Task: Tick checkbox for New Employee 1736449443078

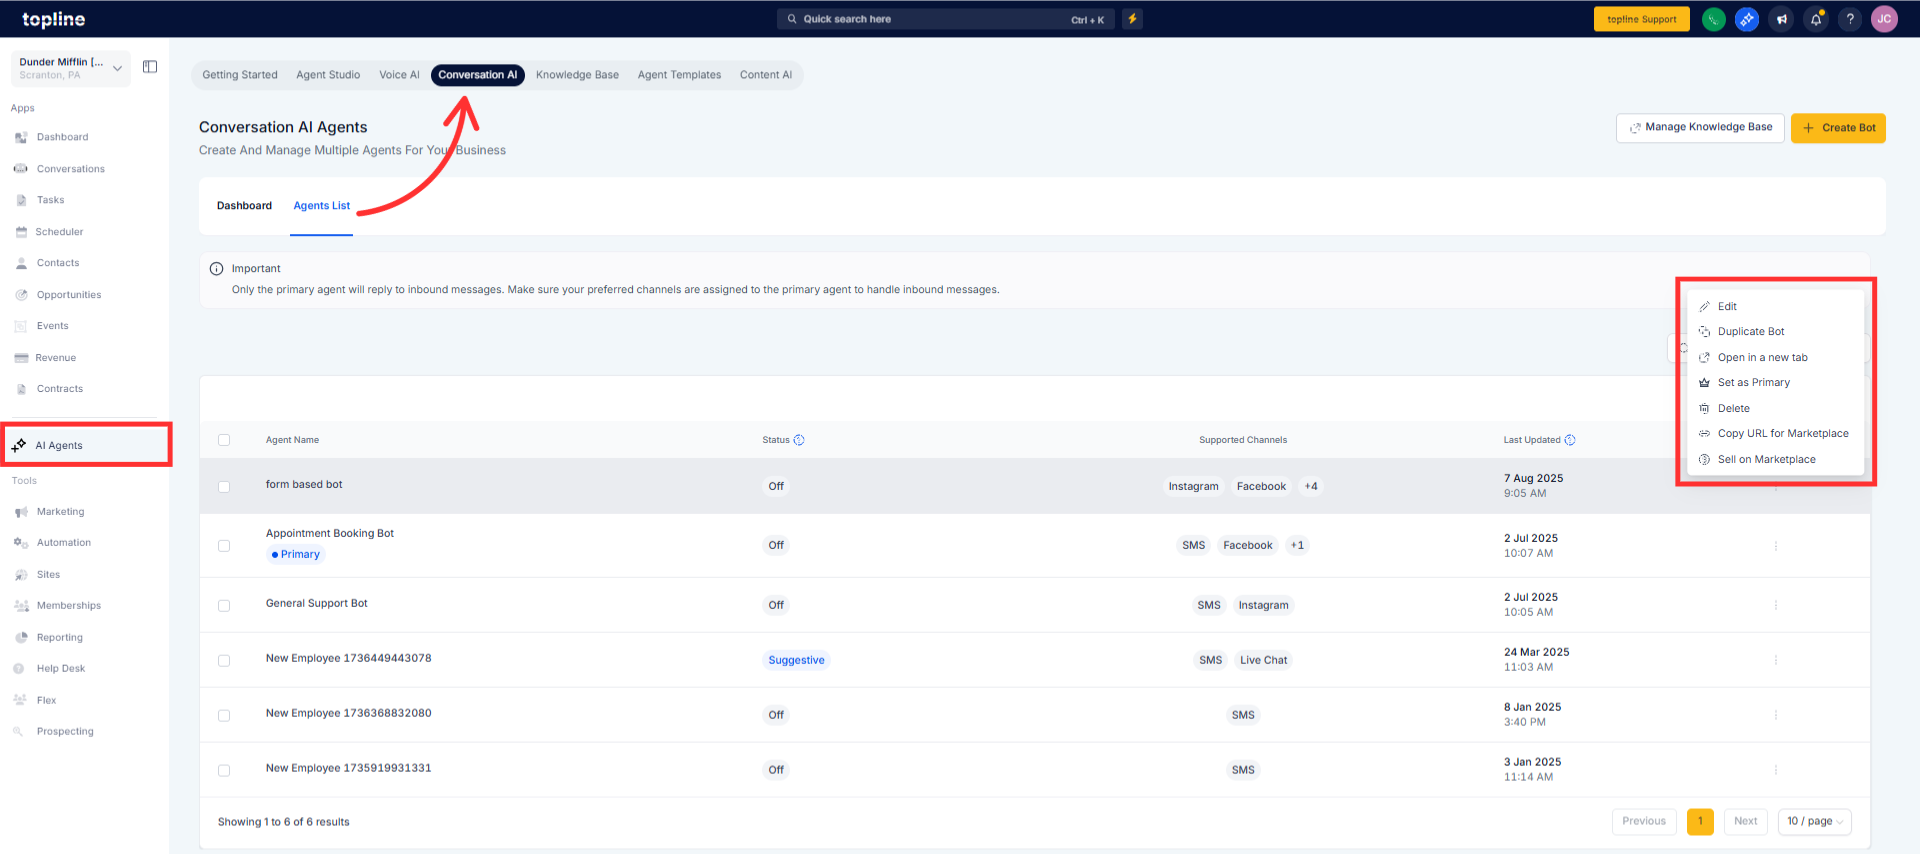Action: click(x=224, y=661)
